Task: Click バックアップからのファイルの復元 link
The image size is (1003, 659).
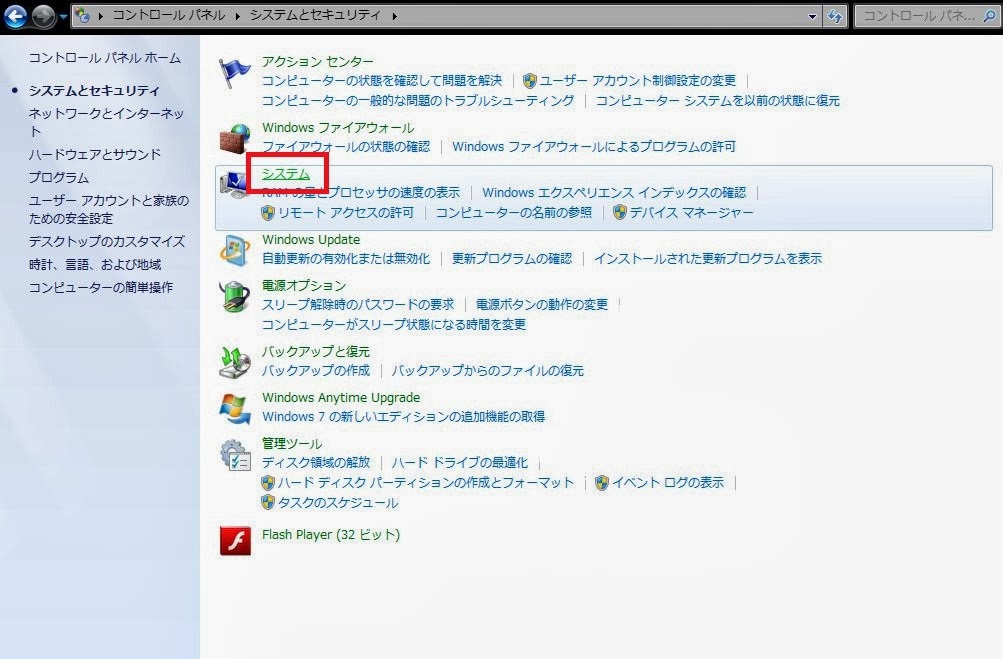Action: (x=487, y=370)
